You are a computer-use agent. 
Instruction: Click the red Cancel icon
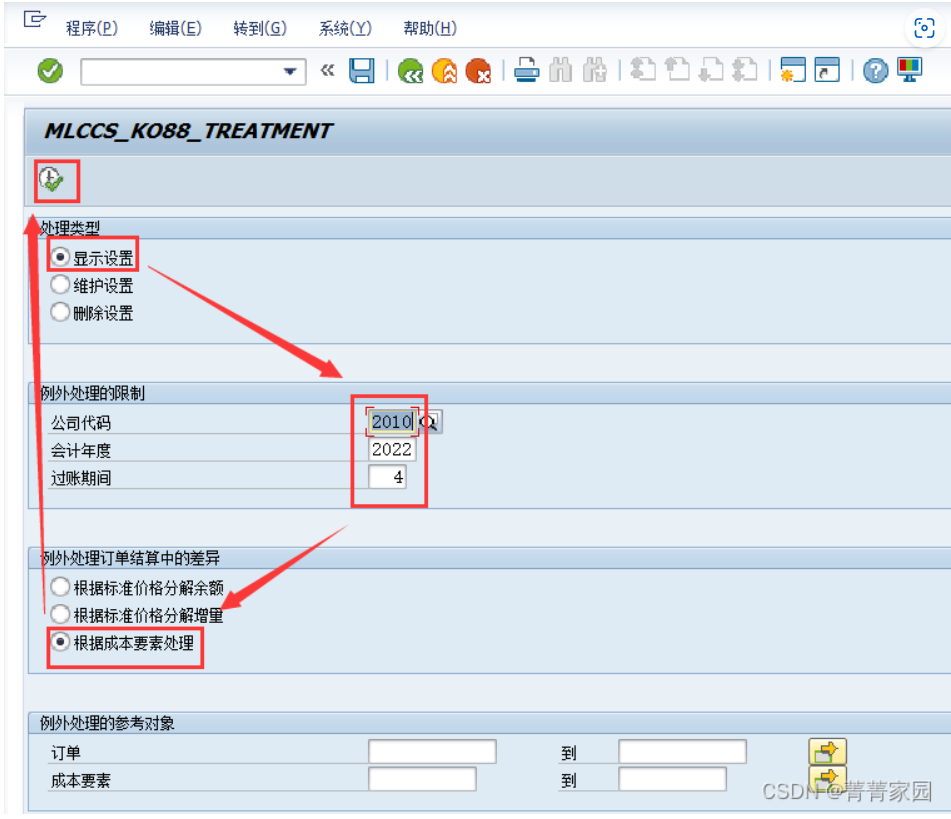click(x=479, y=71)
